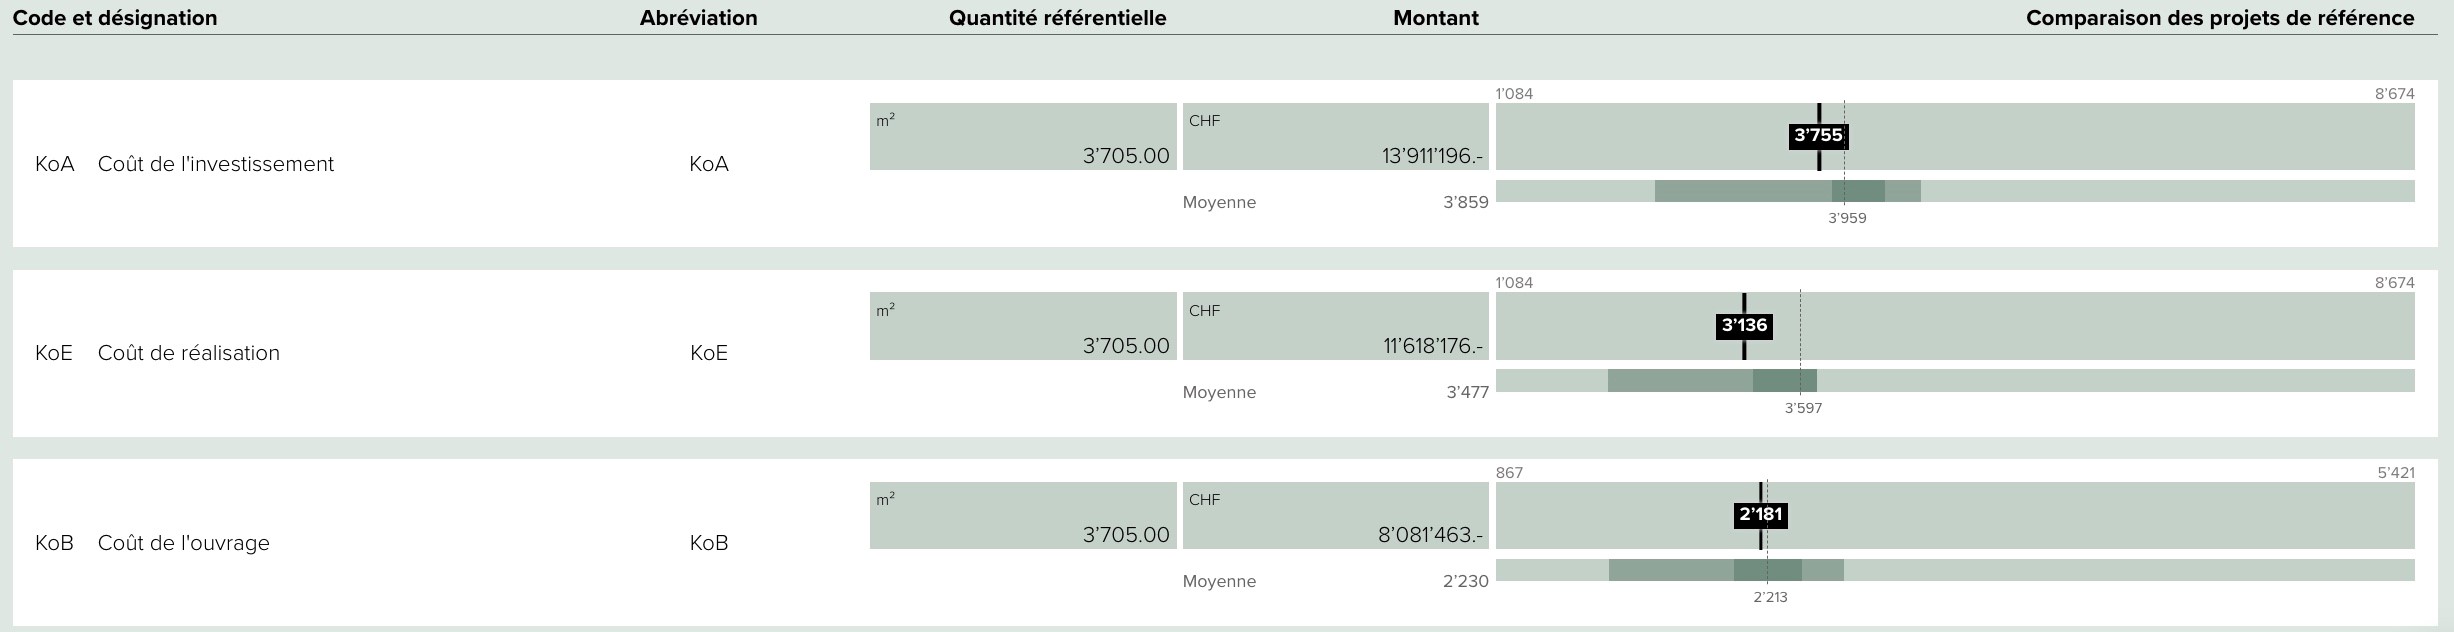Click the "Abréviation" column header
Screen dimensions: 2454x632
pos(698,18)
